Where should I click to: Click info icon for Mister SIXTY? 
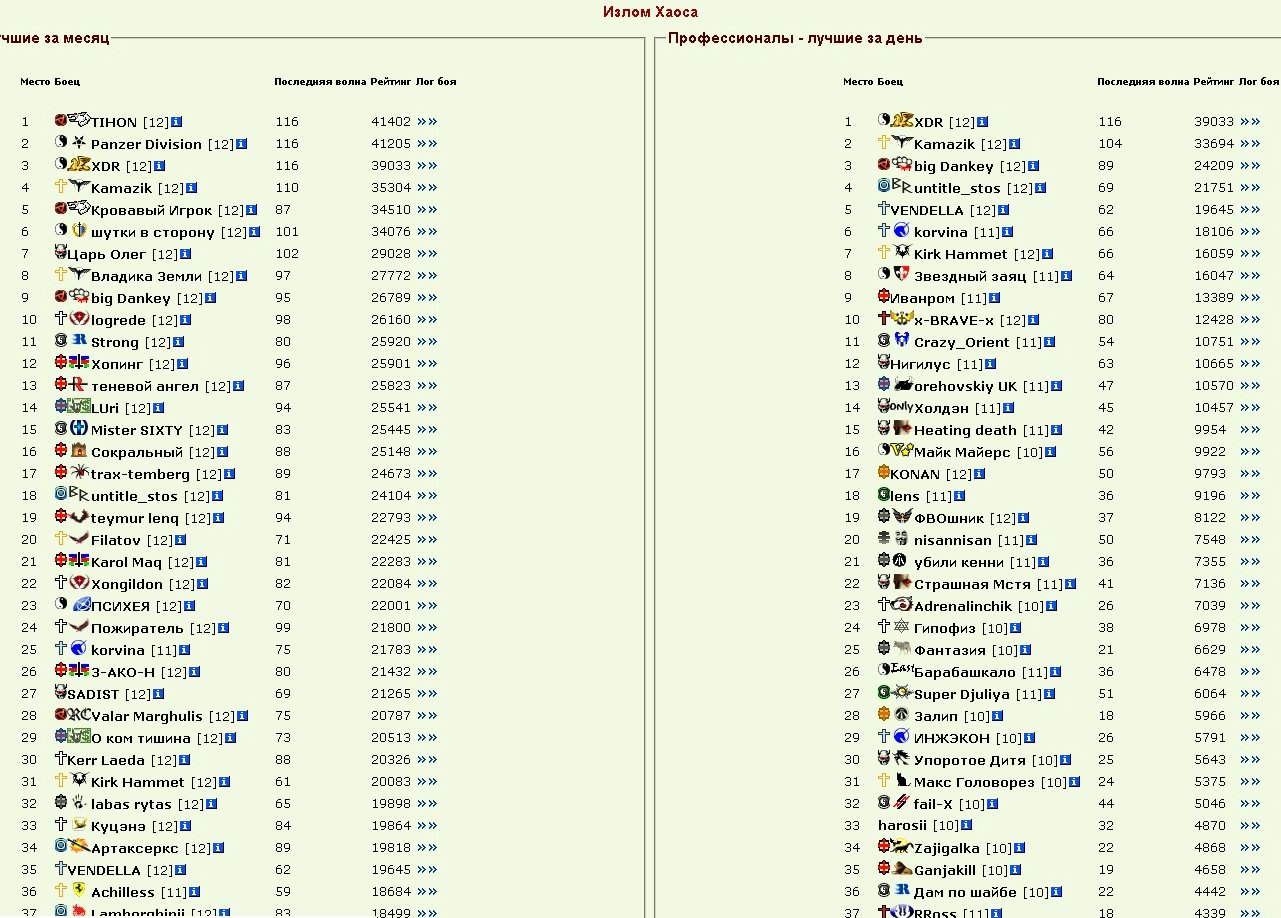223,430
